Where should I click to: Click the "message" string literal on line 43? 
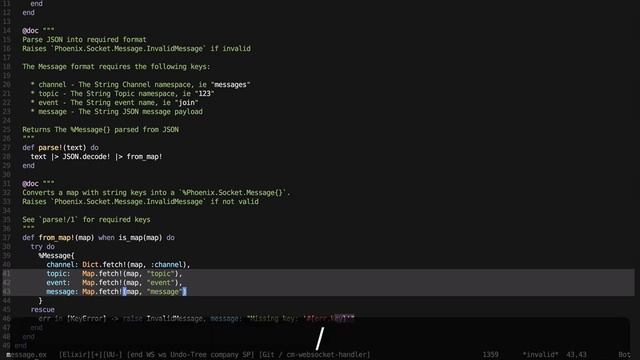164,291
